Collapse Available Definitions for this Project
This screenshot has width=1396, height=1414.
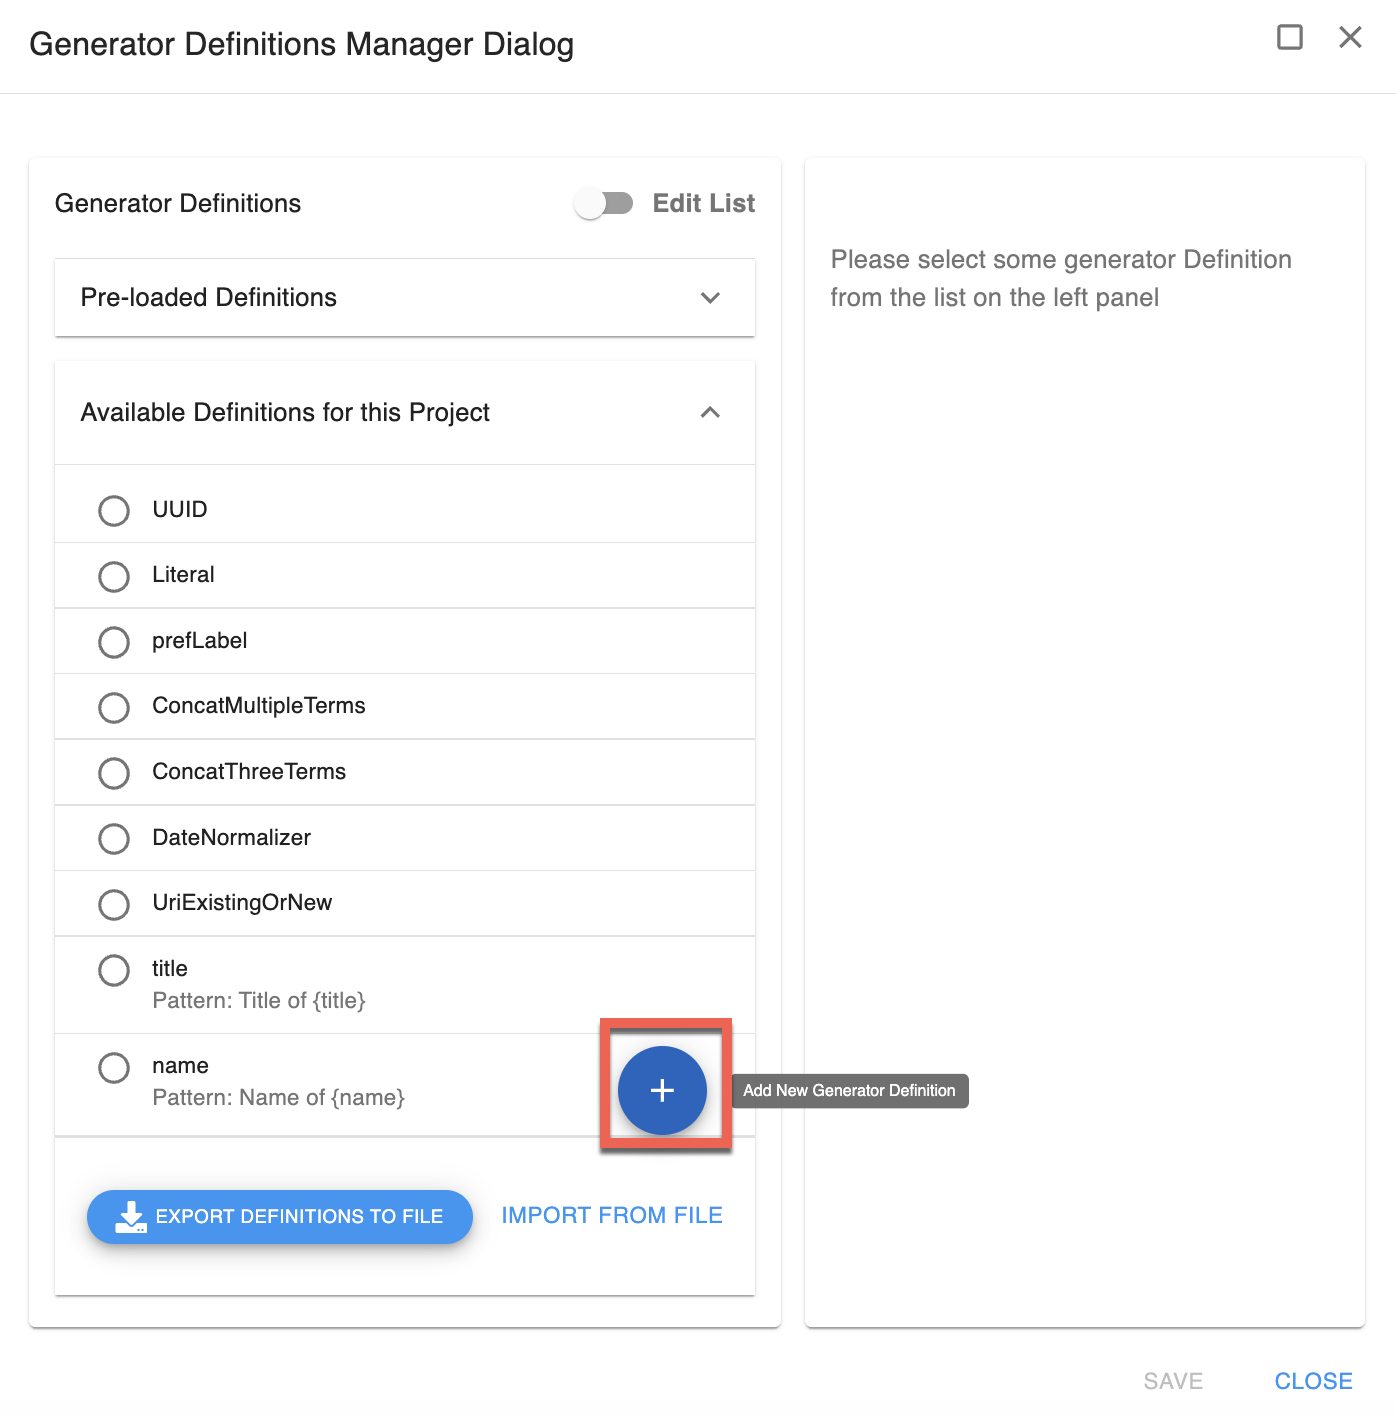point(710,412)
